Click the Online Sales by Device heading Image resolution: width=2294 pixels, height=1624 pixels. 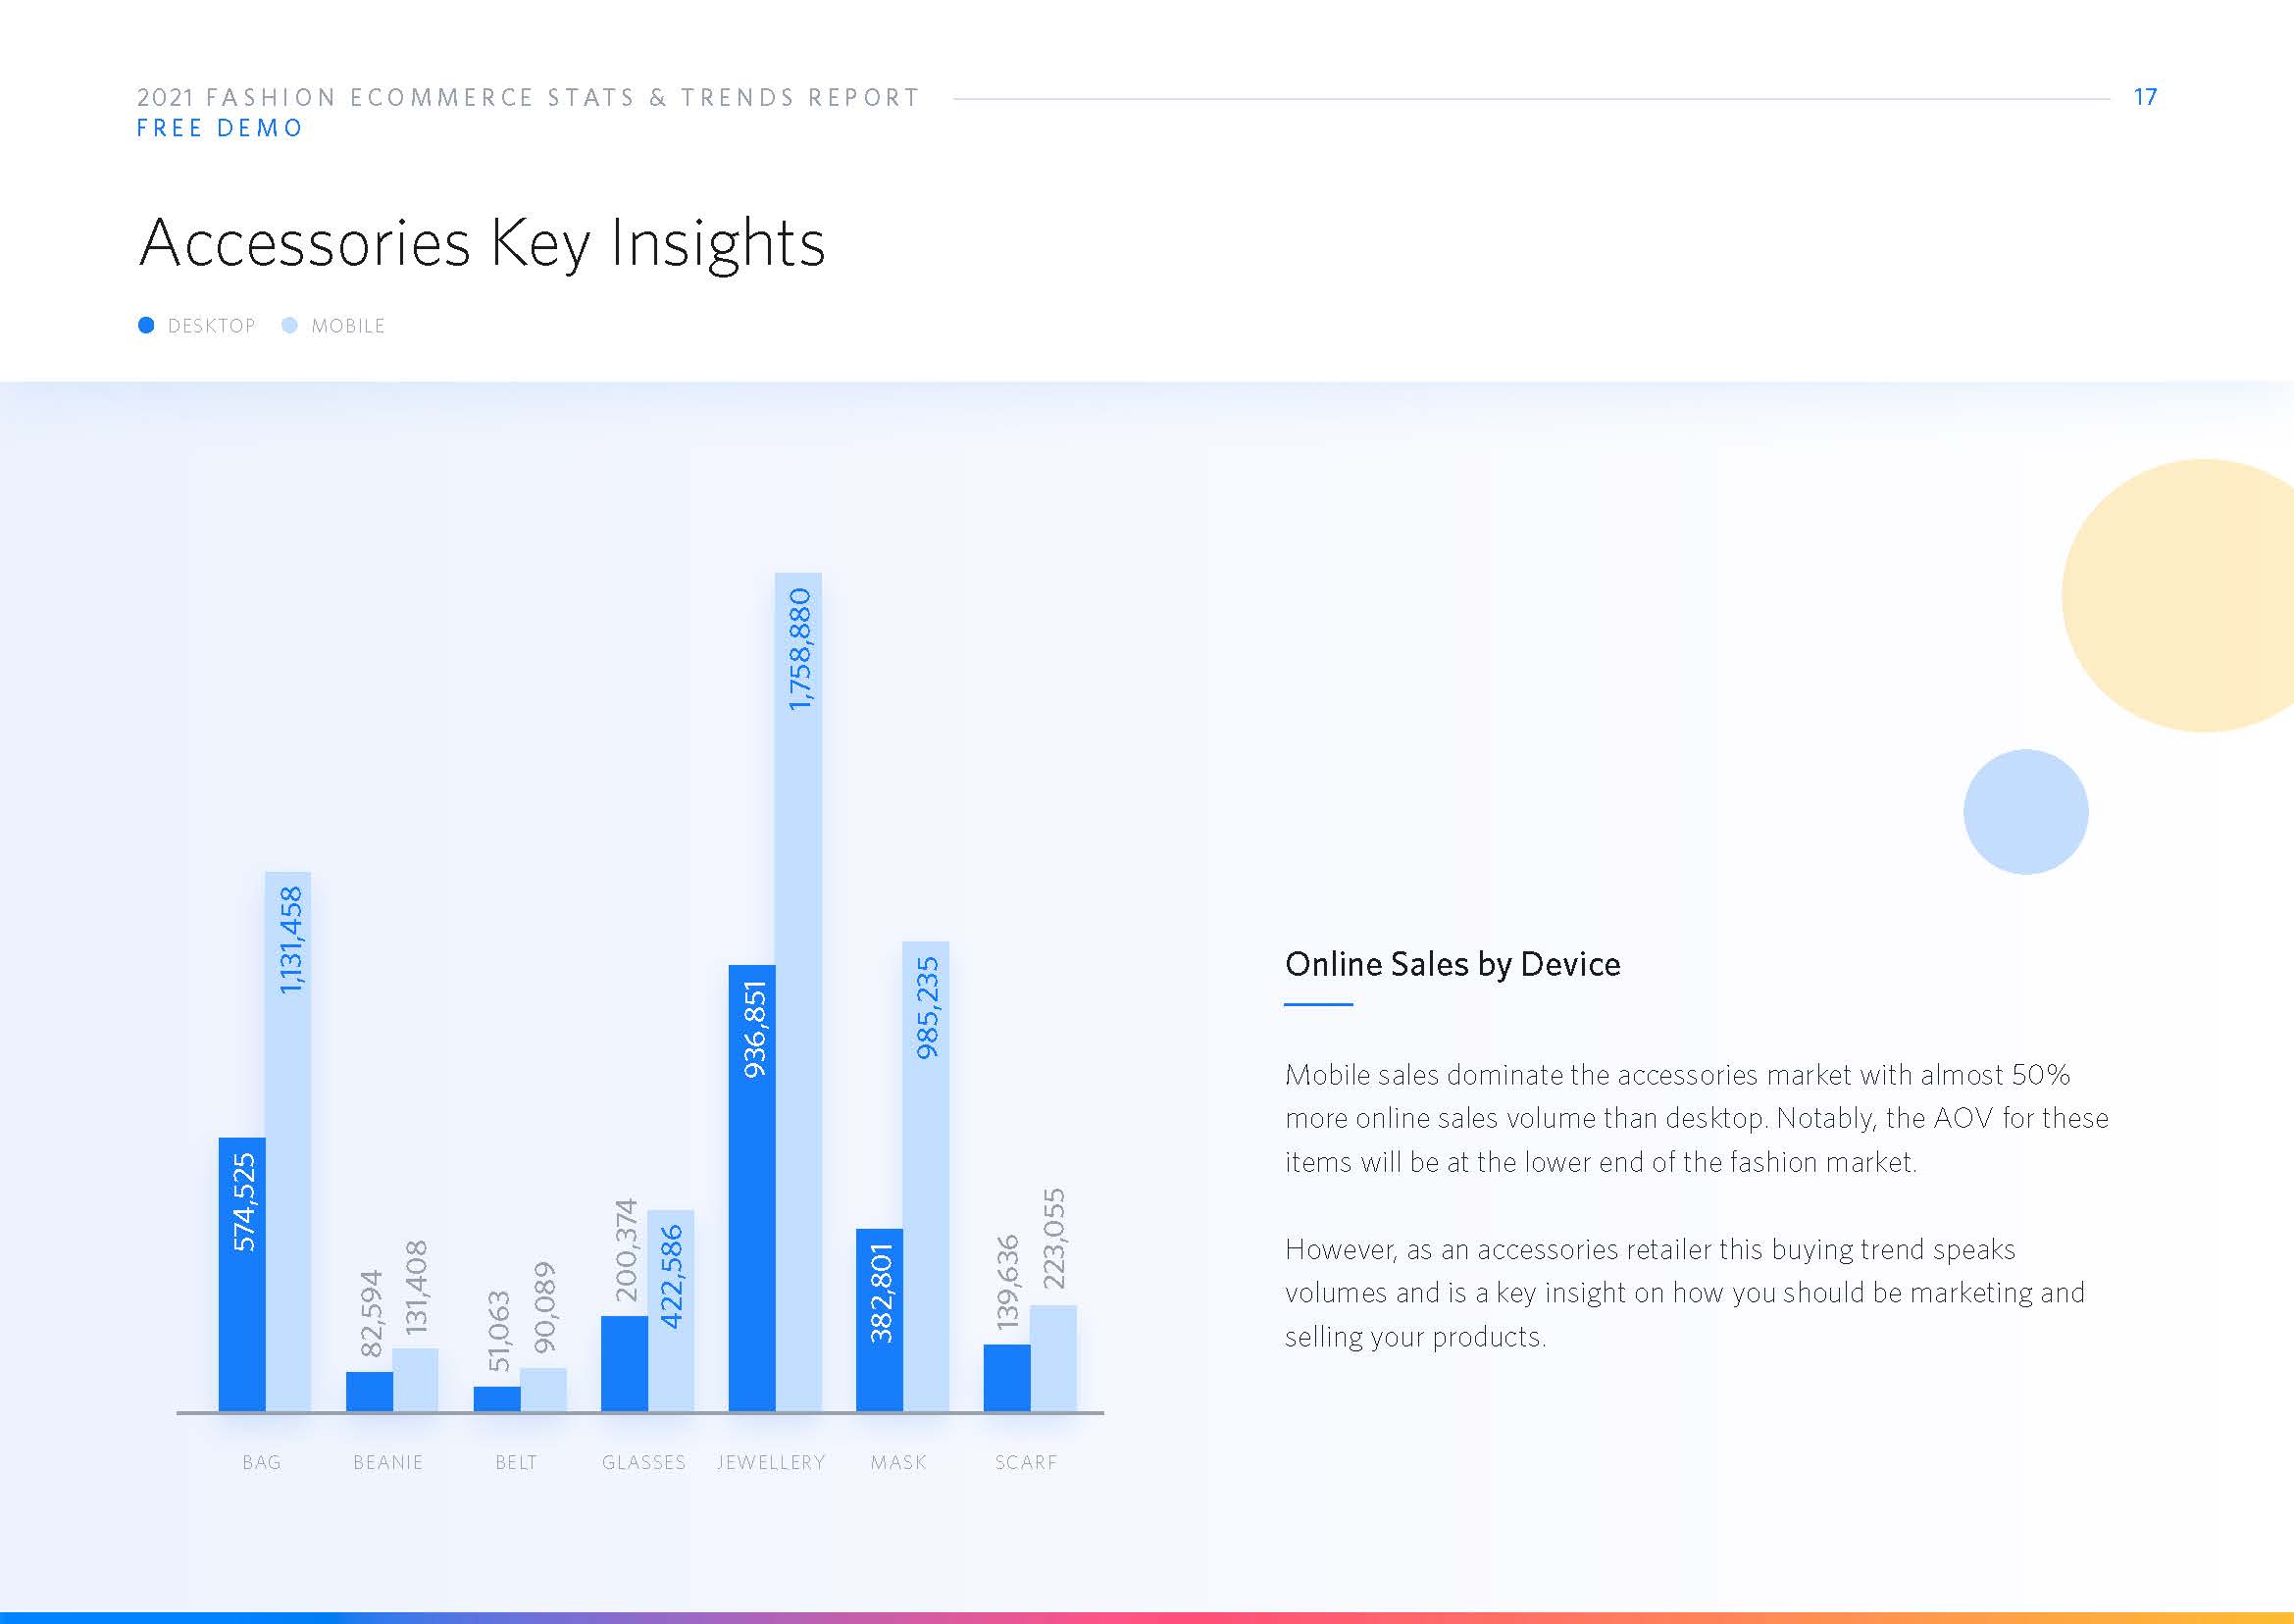click(1452, 964)
